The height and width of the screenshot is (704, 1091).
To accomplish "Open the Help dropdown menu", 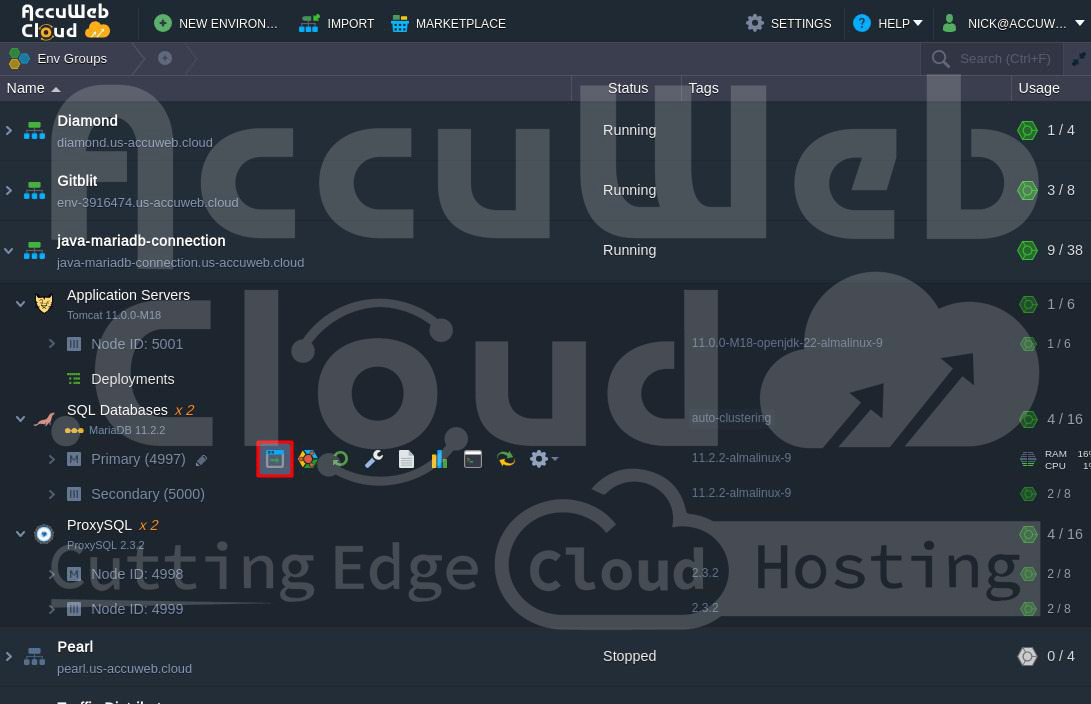I will [x=888, y=24].
